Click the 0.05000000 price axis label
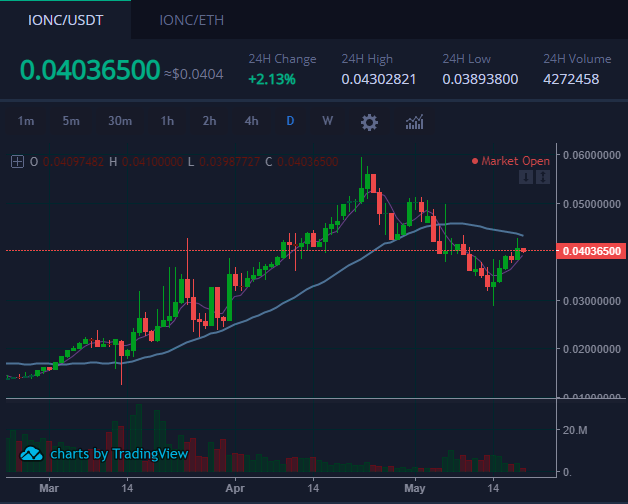This screenshot has width=628, height=504. tap(592, 204)
